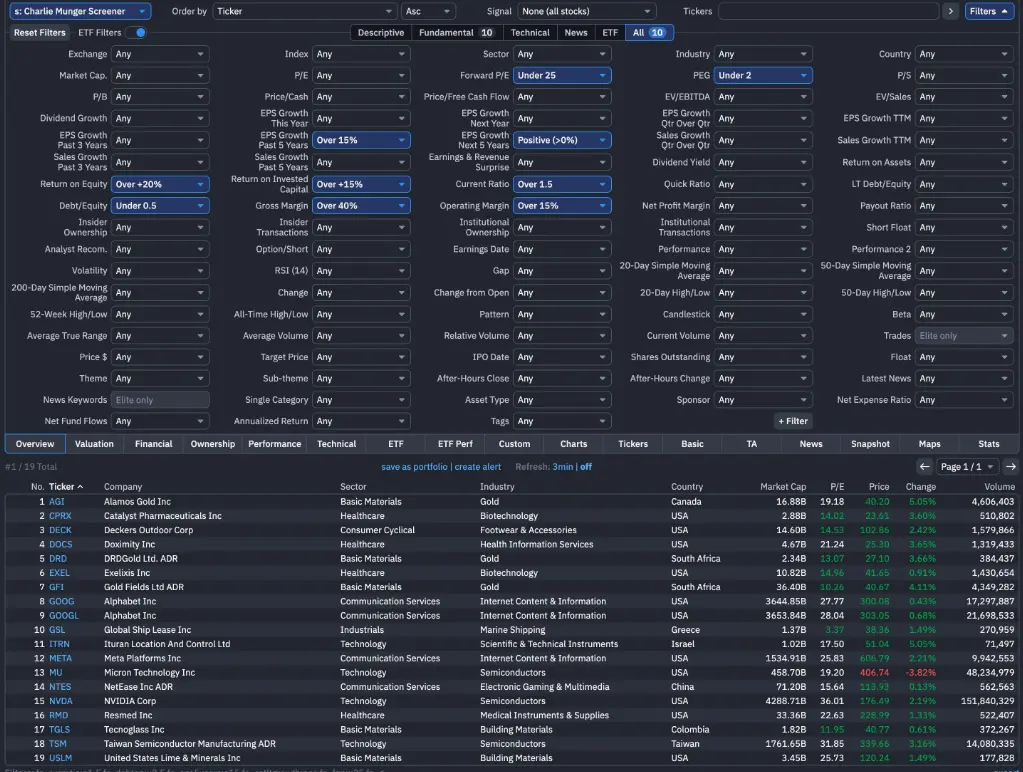Open the Sector filter dropdown

[562, 54]
